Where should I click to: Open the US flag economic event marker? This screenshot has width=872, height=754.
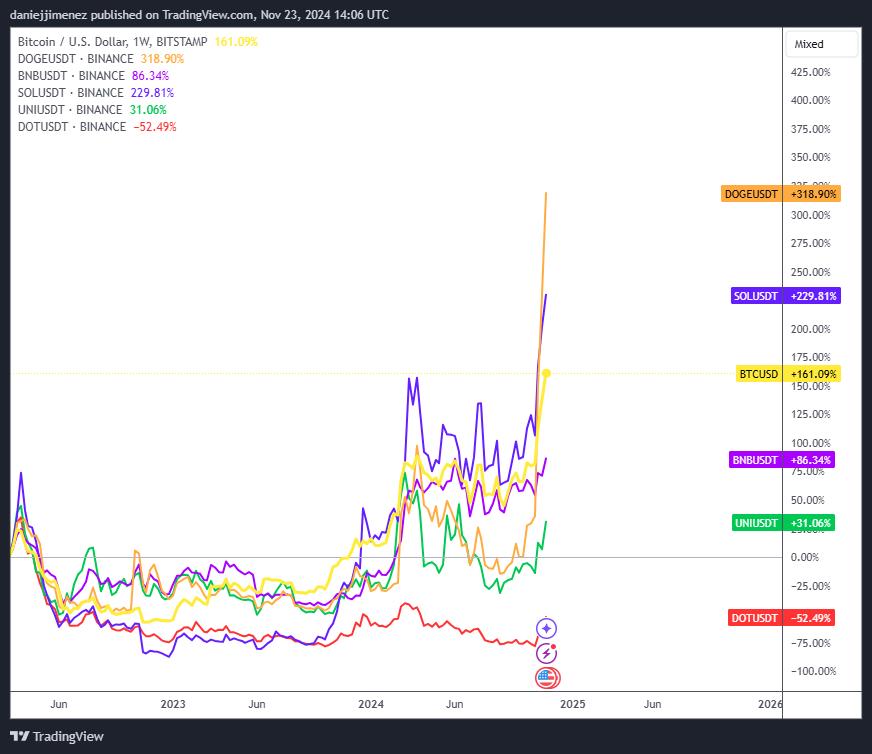click(x=547, y=678)
